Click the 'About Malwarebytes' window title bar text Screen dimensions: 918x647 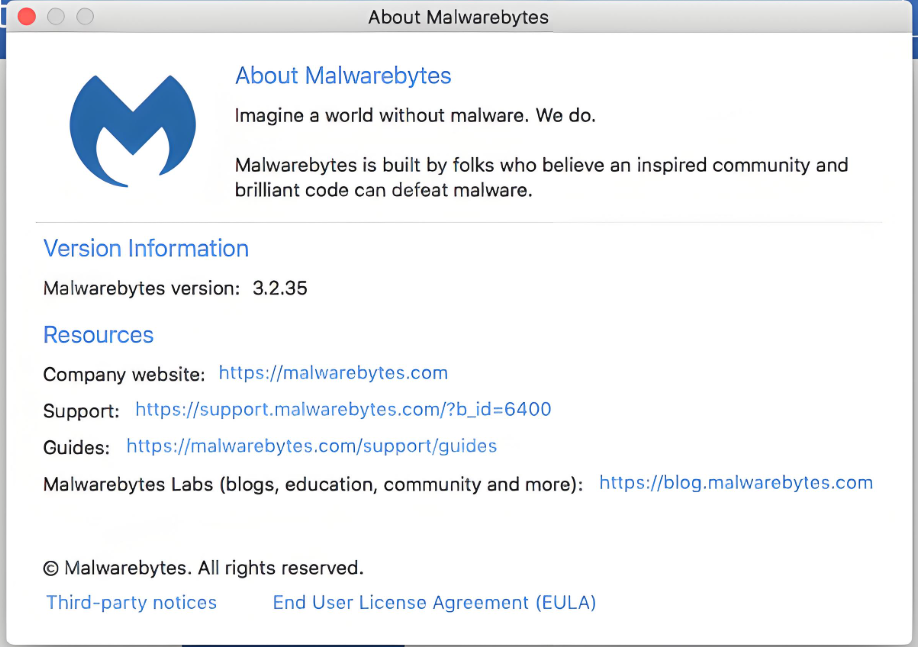[x=458, y=17]
